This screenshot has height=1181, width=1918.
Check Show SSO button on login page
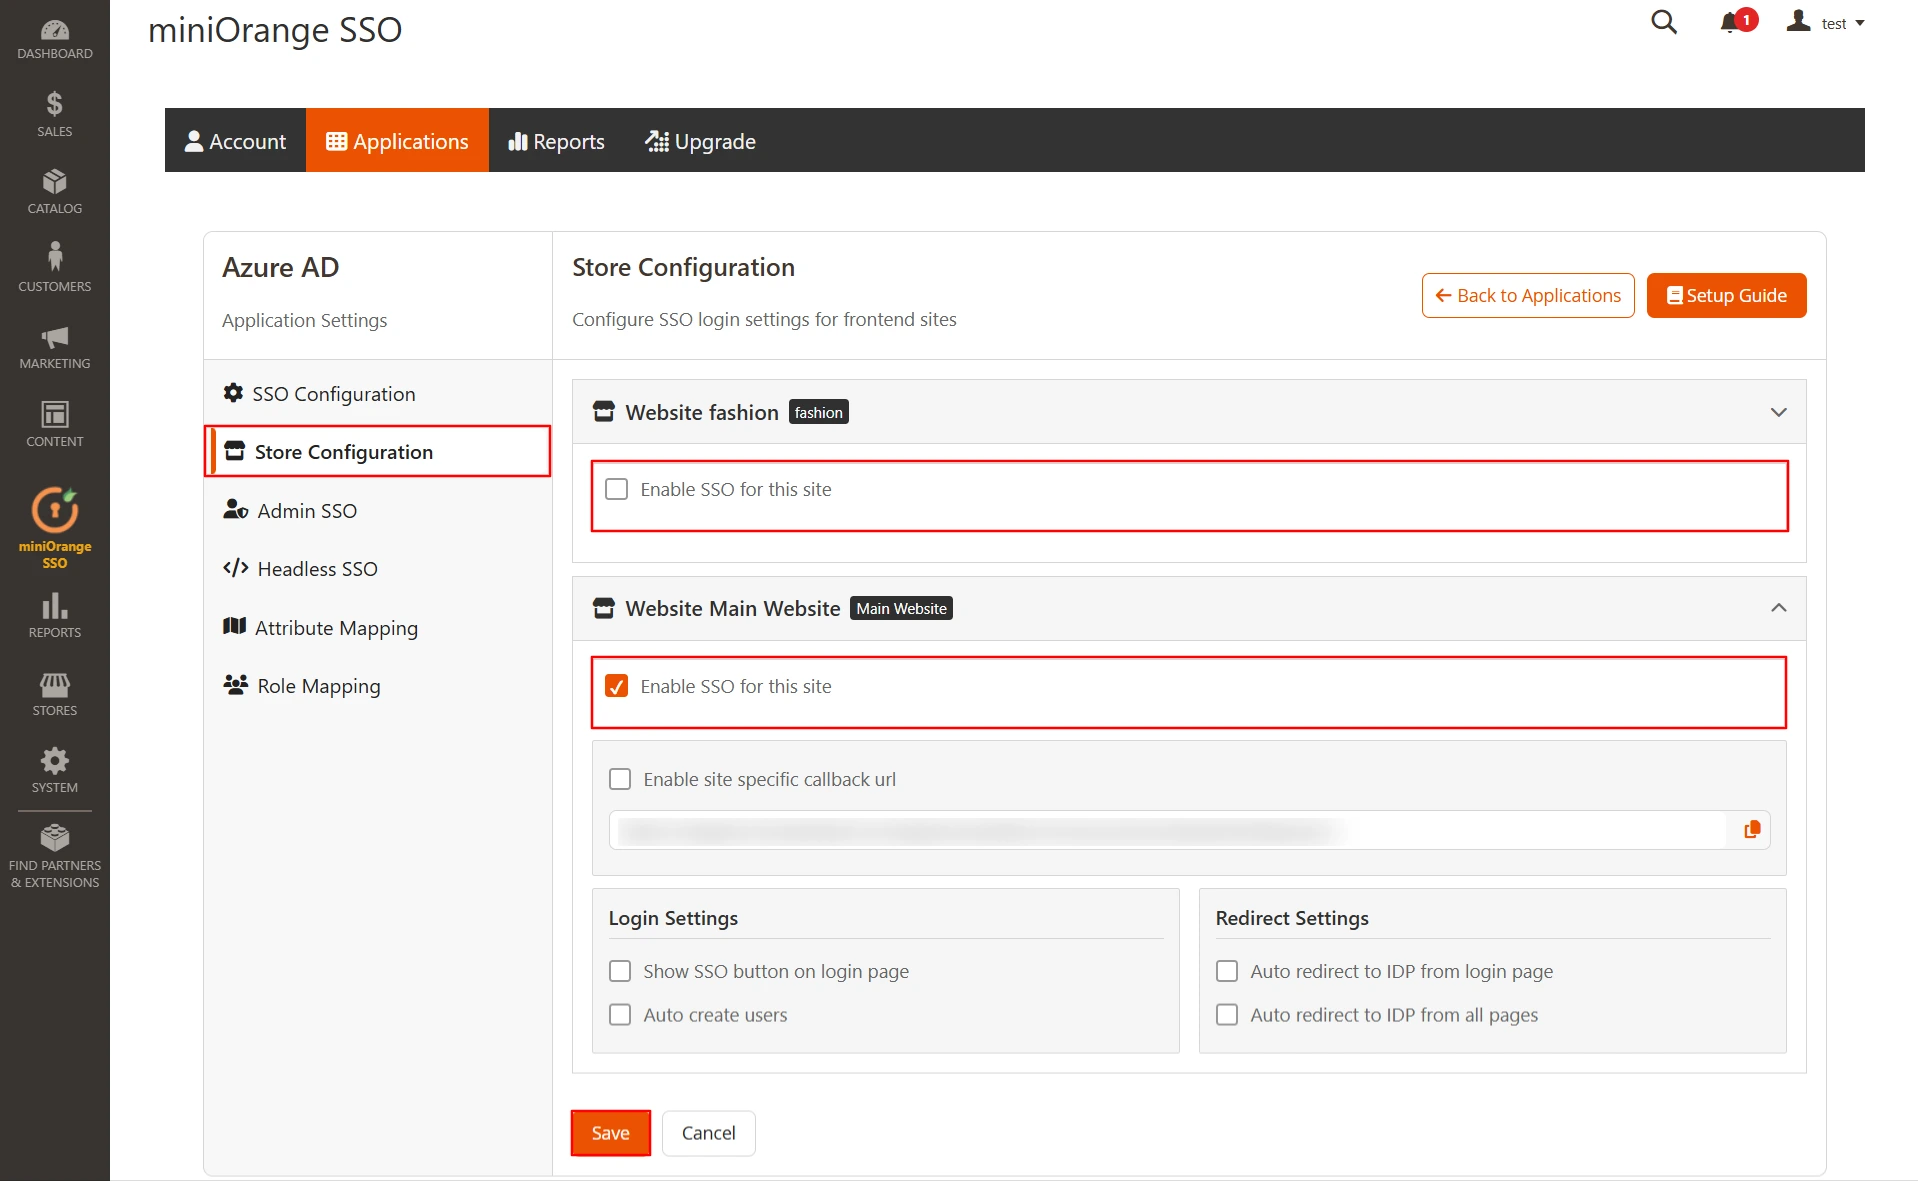620,970
